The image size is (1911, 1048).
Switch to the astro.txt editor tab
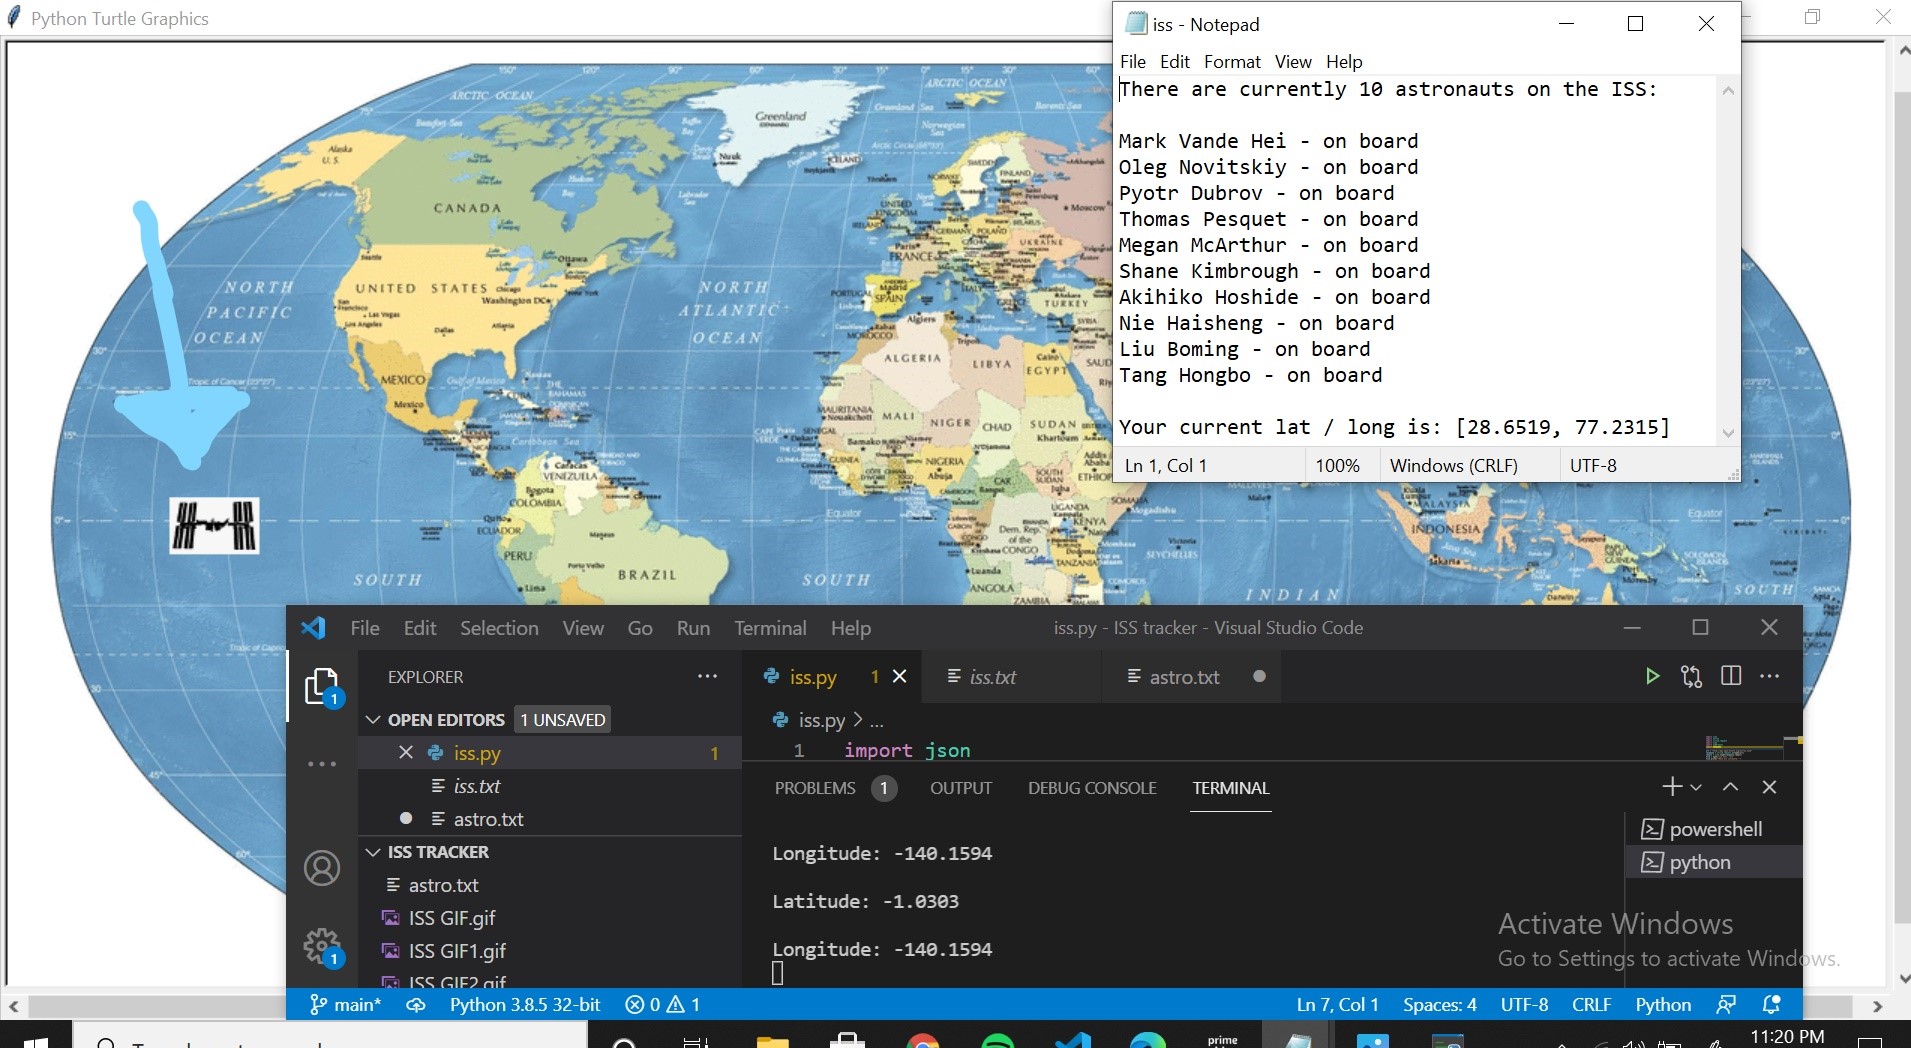(1191, 677)
